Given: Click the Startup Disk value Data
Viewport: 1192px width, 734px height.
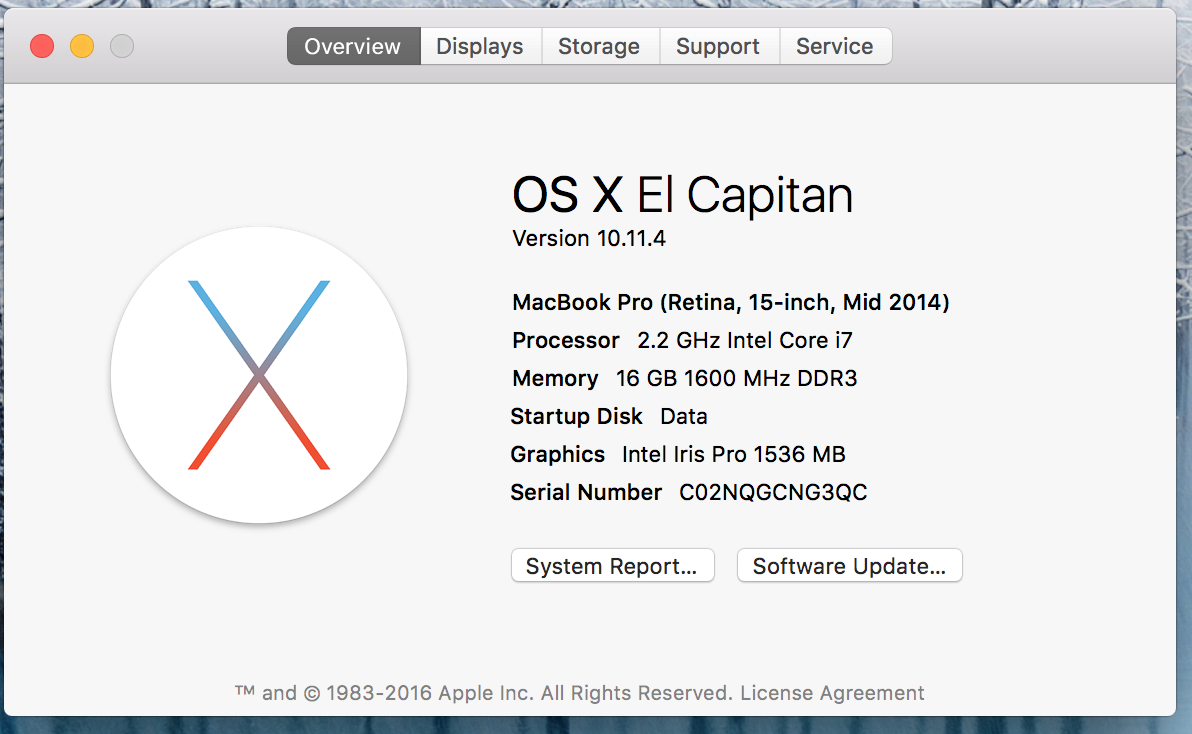Looking at the screenshot, I should pos(684,416).
